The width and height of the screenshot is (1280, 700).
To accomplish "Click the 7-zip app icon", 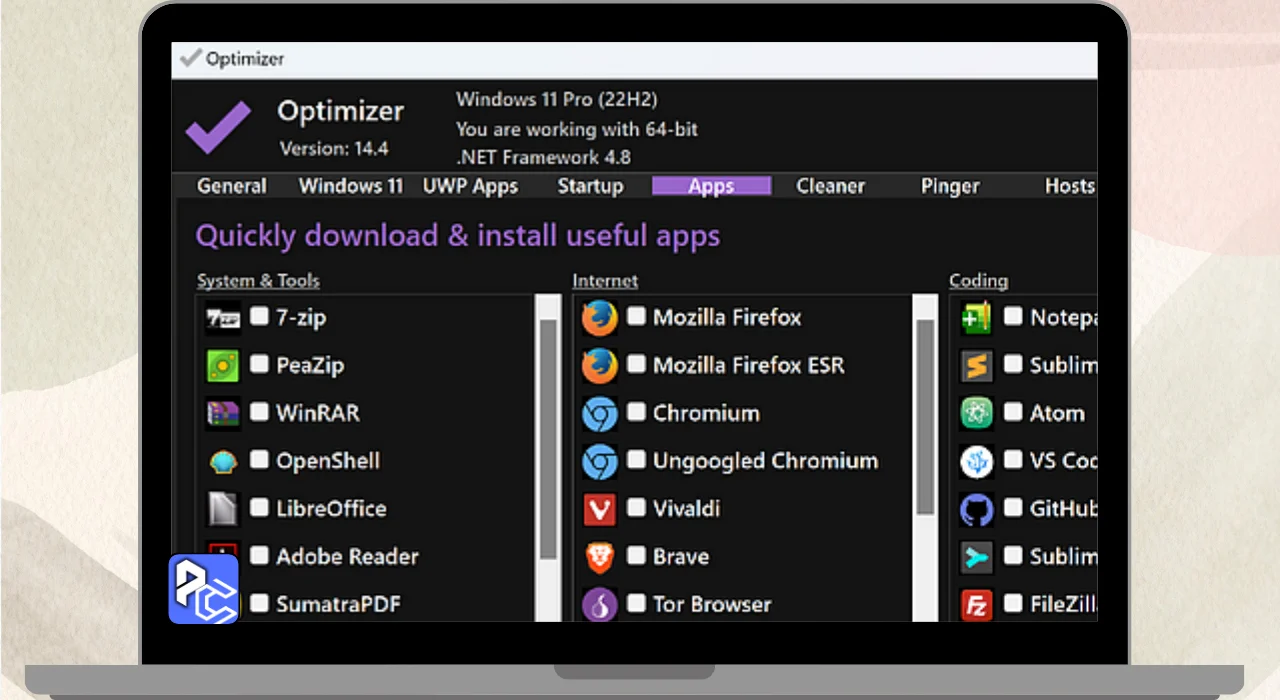I will coord(223,318).
